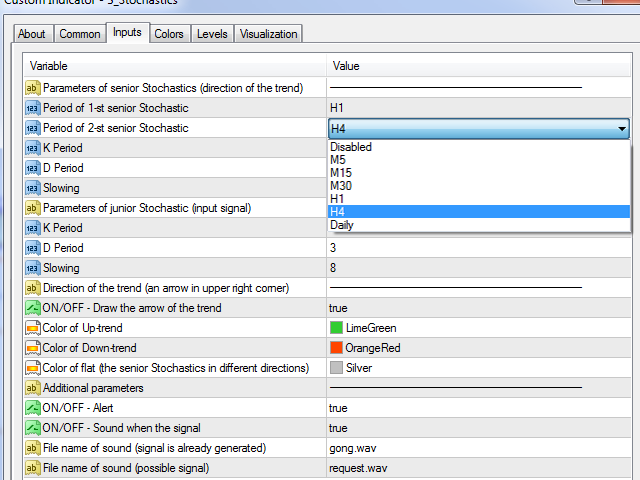This screenshot has width=640, height=480.
Task: Choose 'M5' from the period list
Action: (479, 160)
